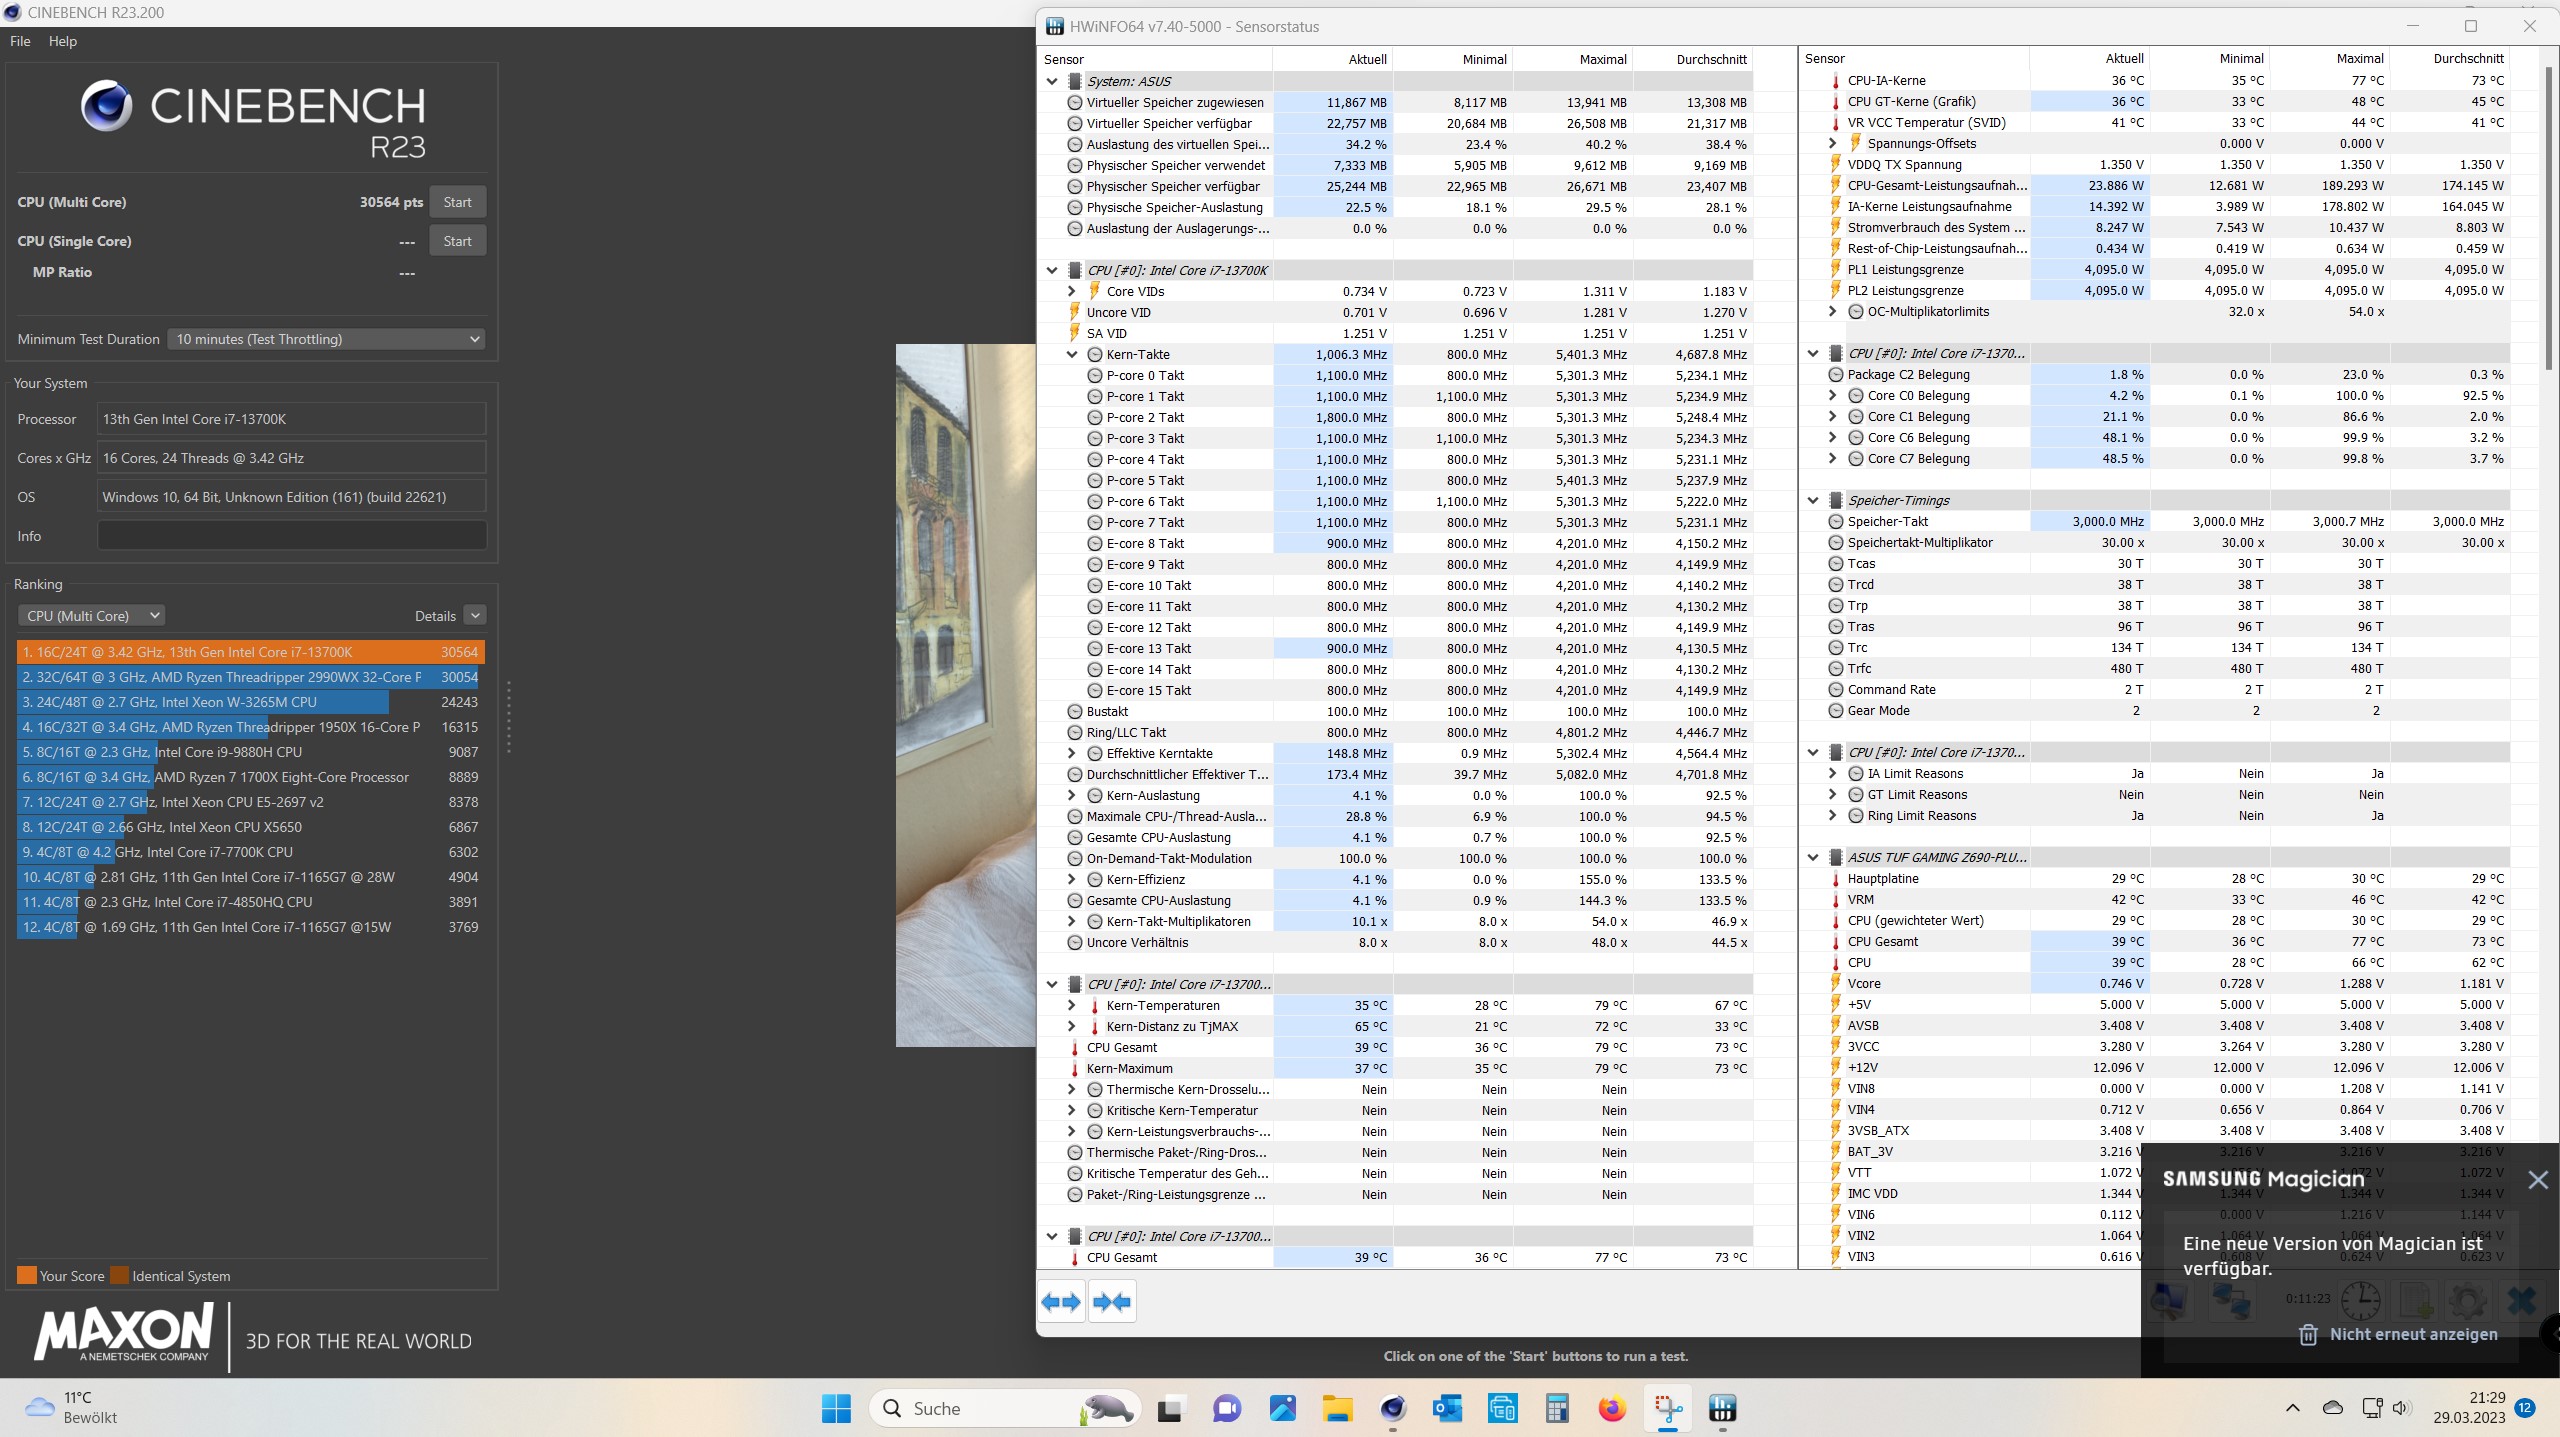Screen dimensions: 2560x1437
Task: Open Calculator from the taskbar
Action: (1556, 1409)
